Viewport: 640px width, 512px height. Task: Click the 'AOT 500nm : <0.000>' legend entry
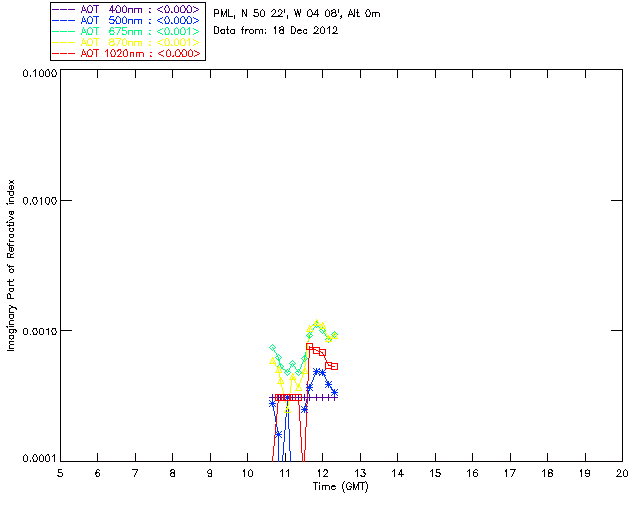pos(127,20)
